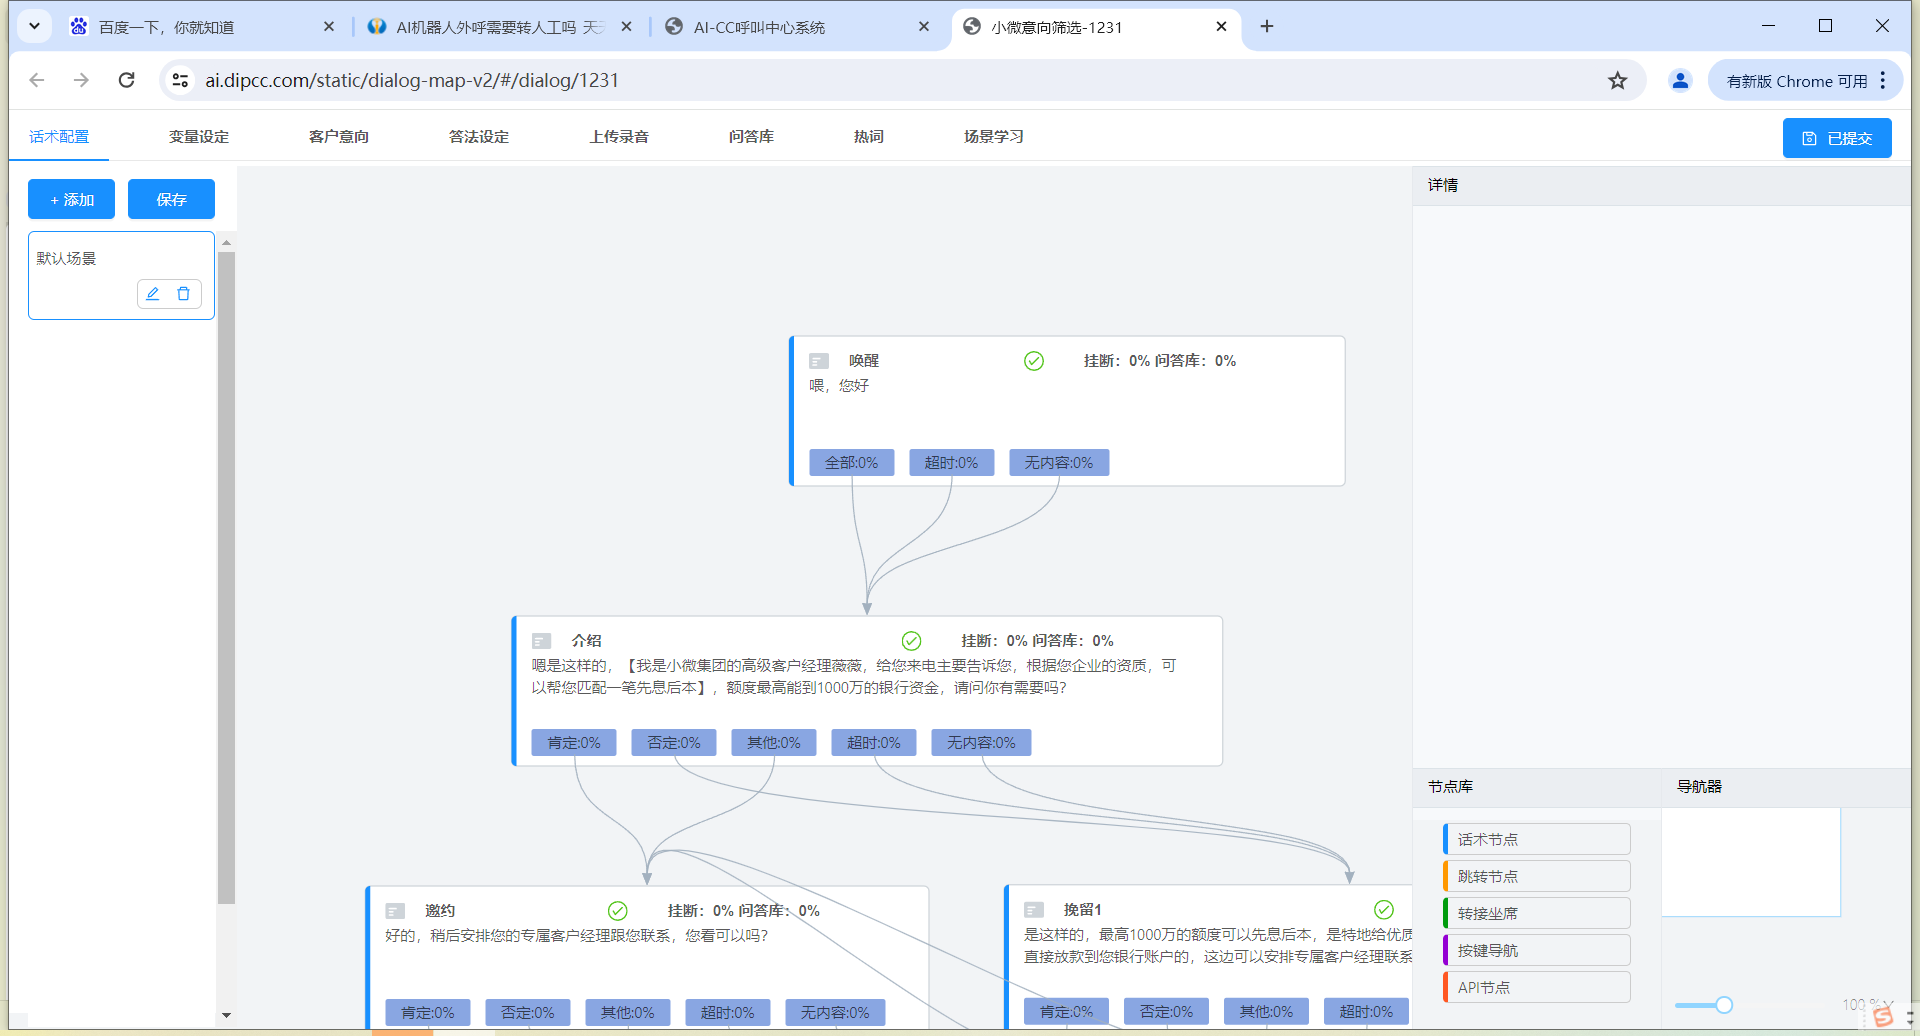Click the green check mark on 唤醒 node
The width and height of the screenshot is (1920, 1036).
tap(1034, 361)
